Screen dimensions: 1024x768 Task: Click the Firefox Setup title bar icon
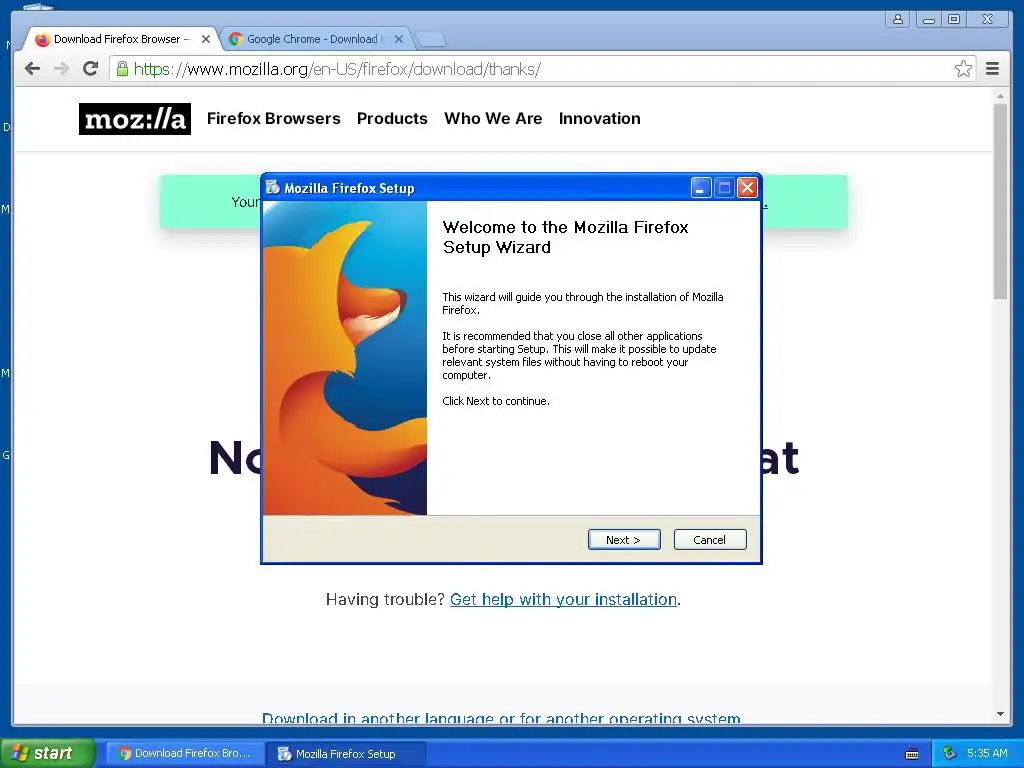(x=273, y=187)
